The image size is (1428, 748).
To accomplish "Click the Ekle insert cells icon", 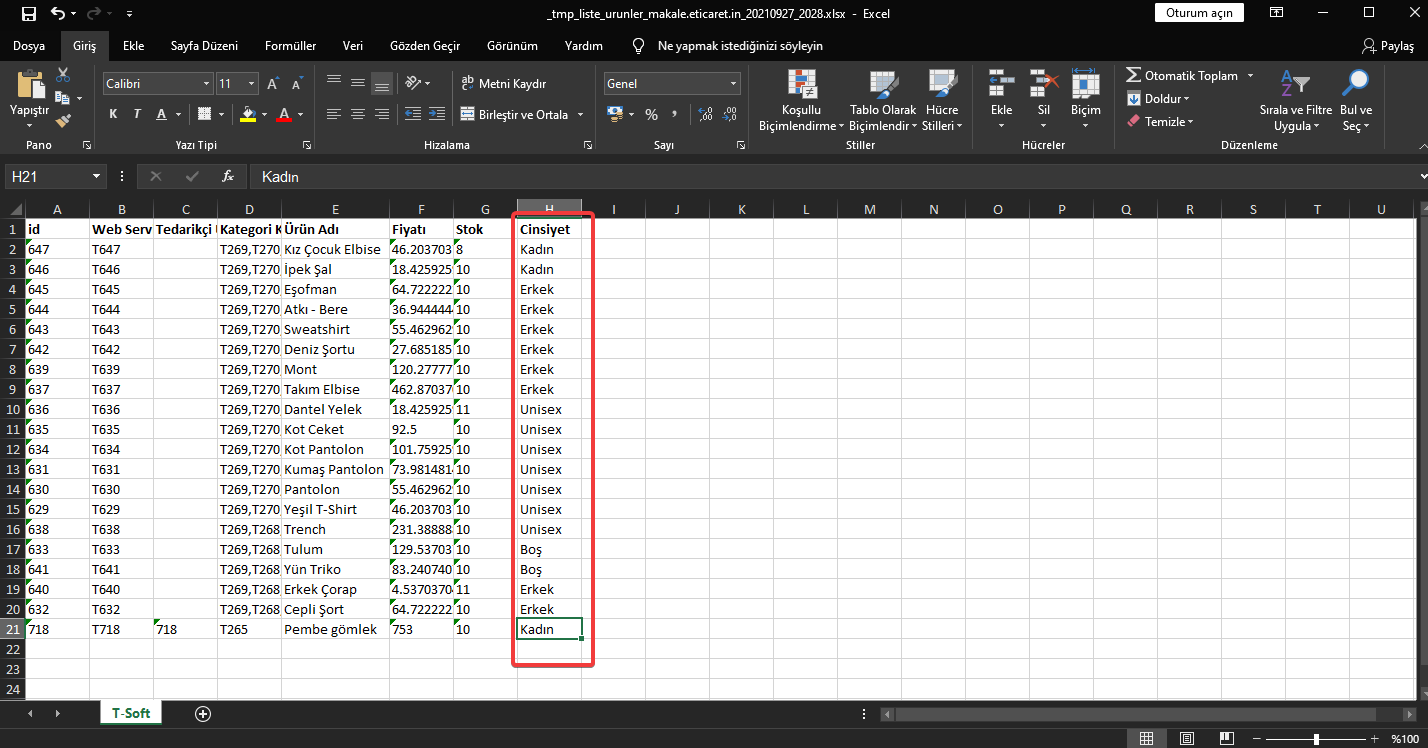I will click(1001, 85).
